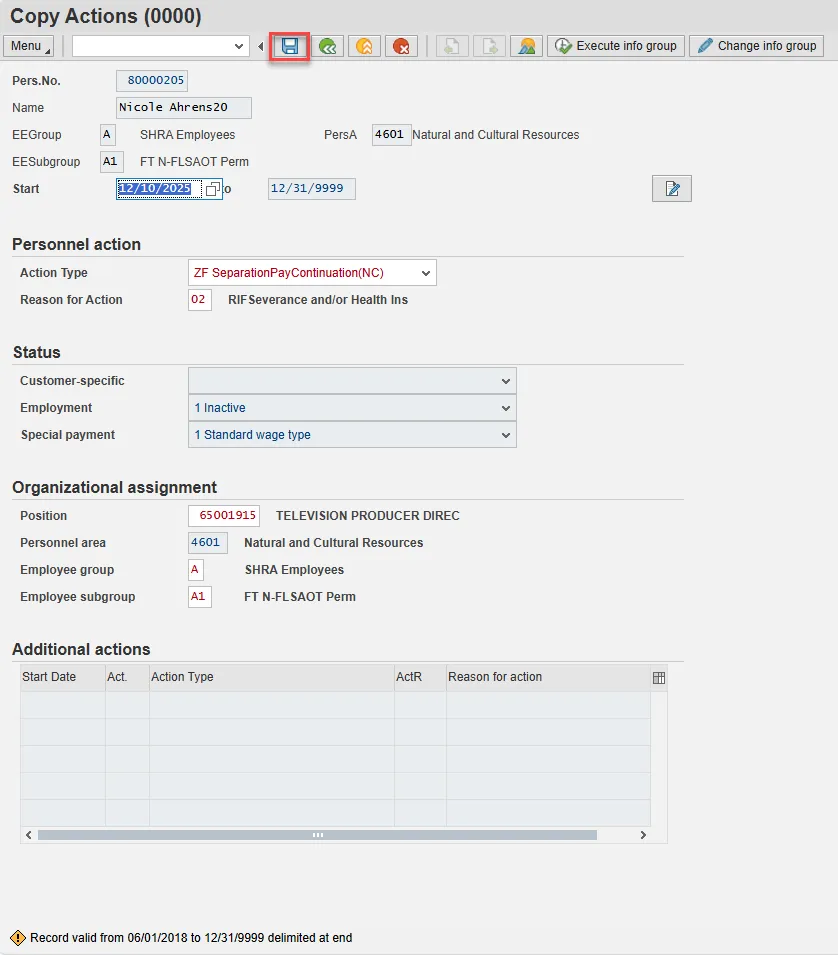This screenshot has height=955, width=838.
Task: Click Change info group button
Action: point(756,46)
